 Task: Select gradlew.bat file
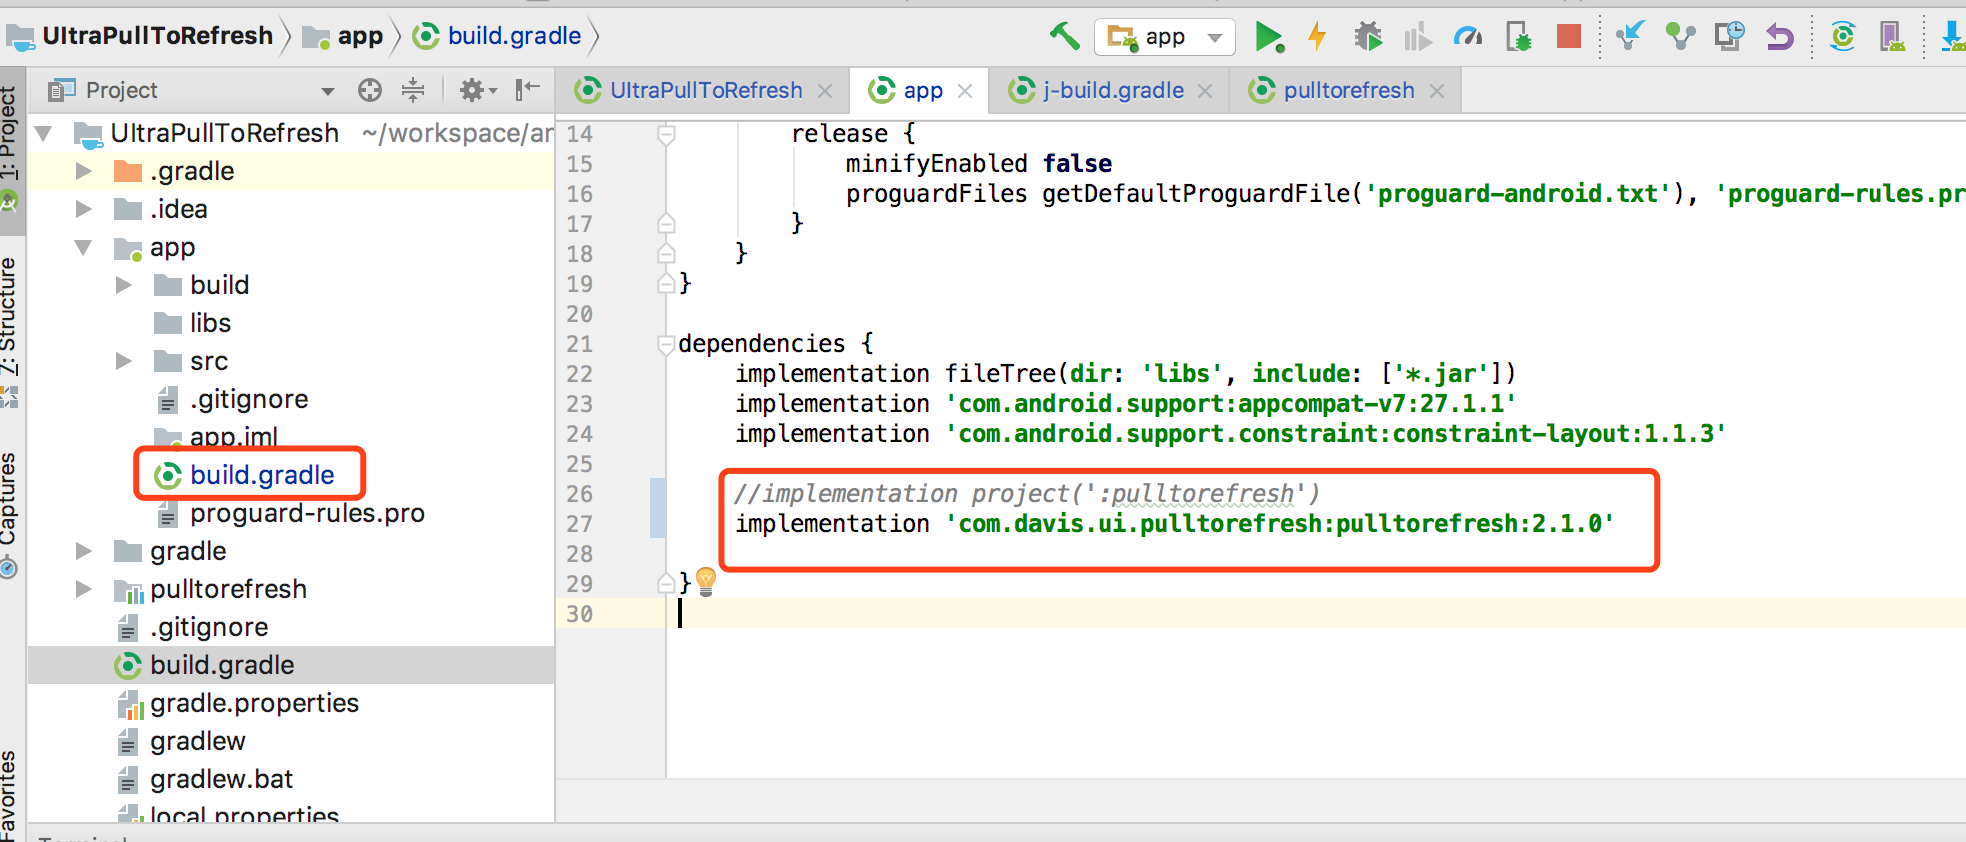(x=221, y=779)
